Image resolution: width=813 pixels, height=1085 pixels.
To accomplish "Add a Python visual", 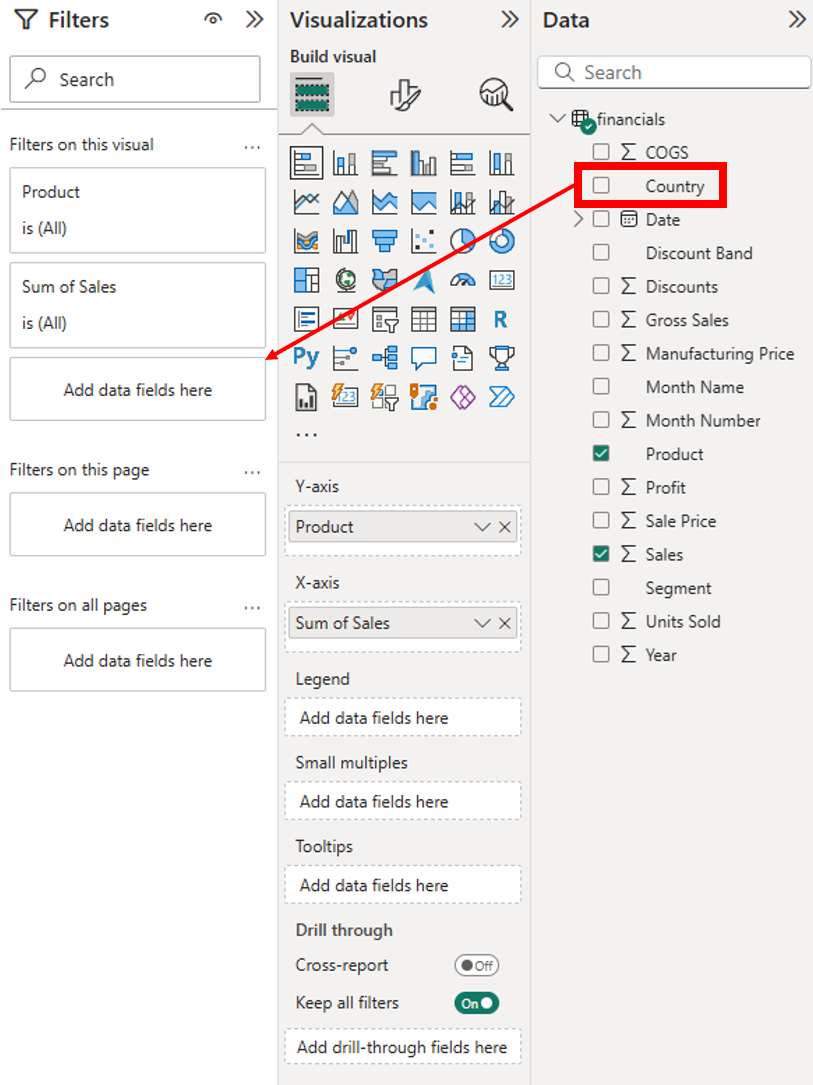I will tap(306, 358).
